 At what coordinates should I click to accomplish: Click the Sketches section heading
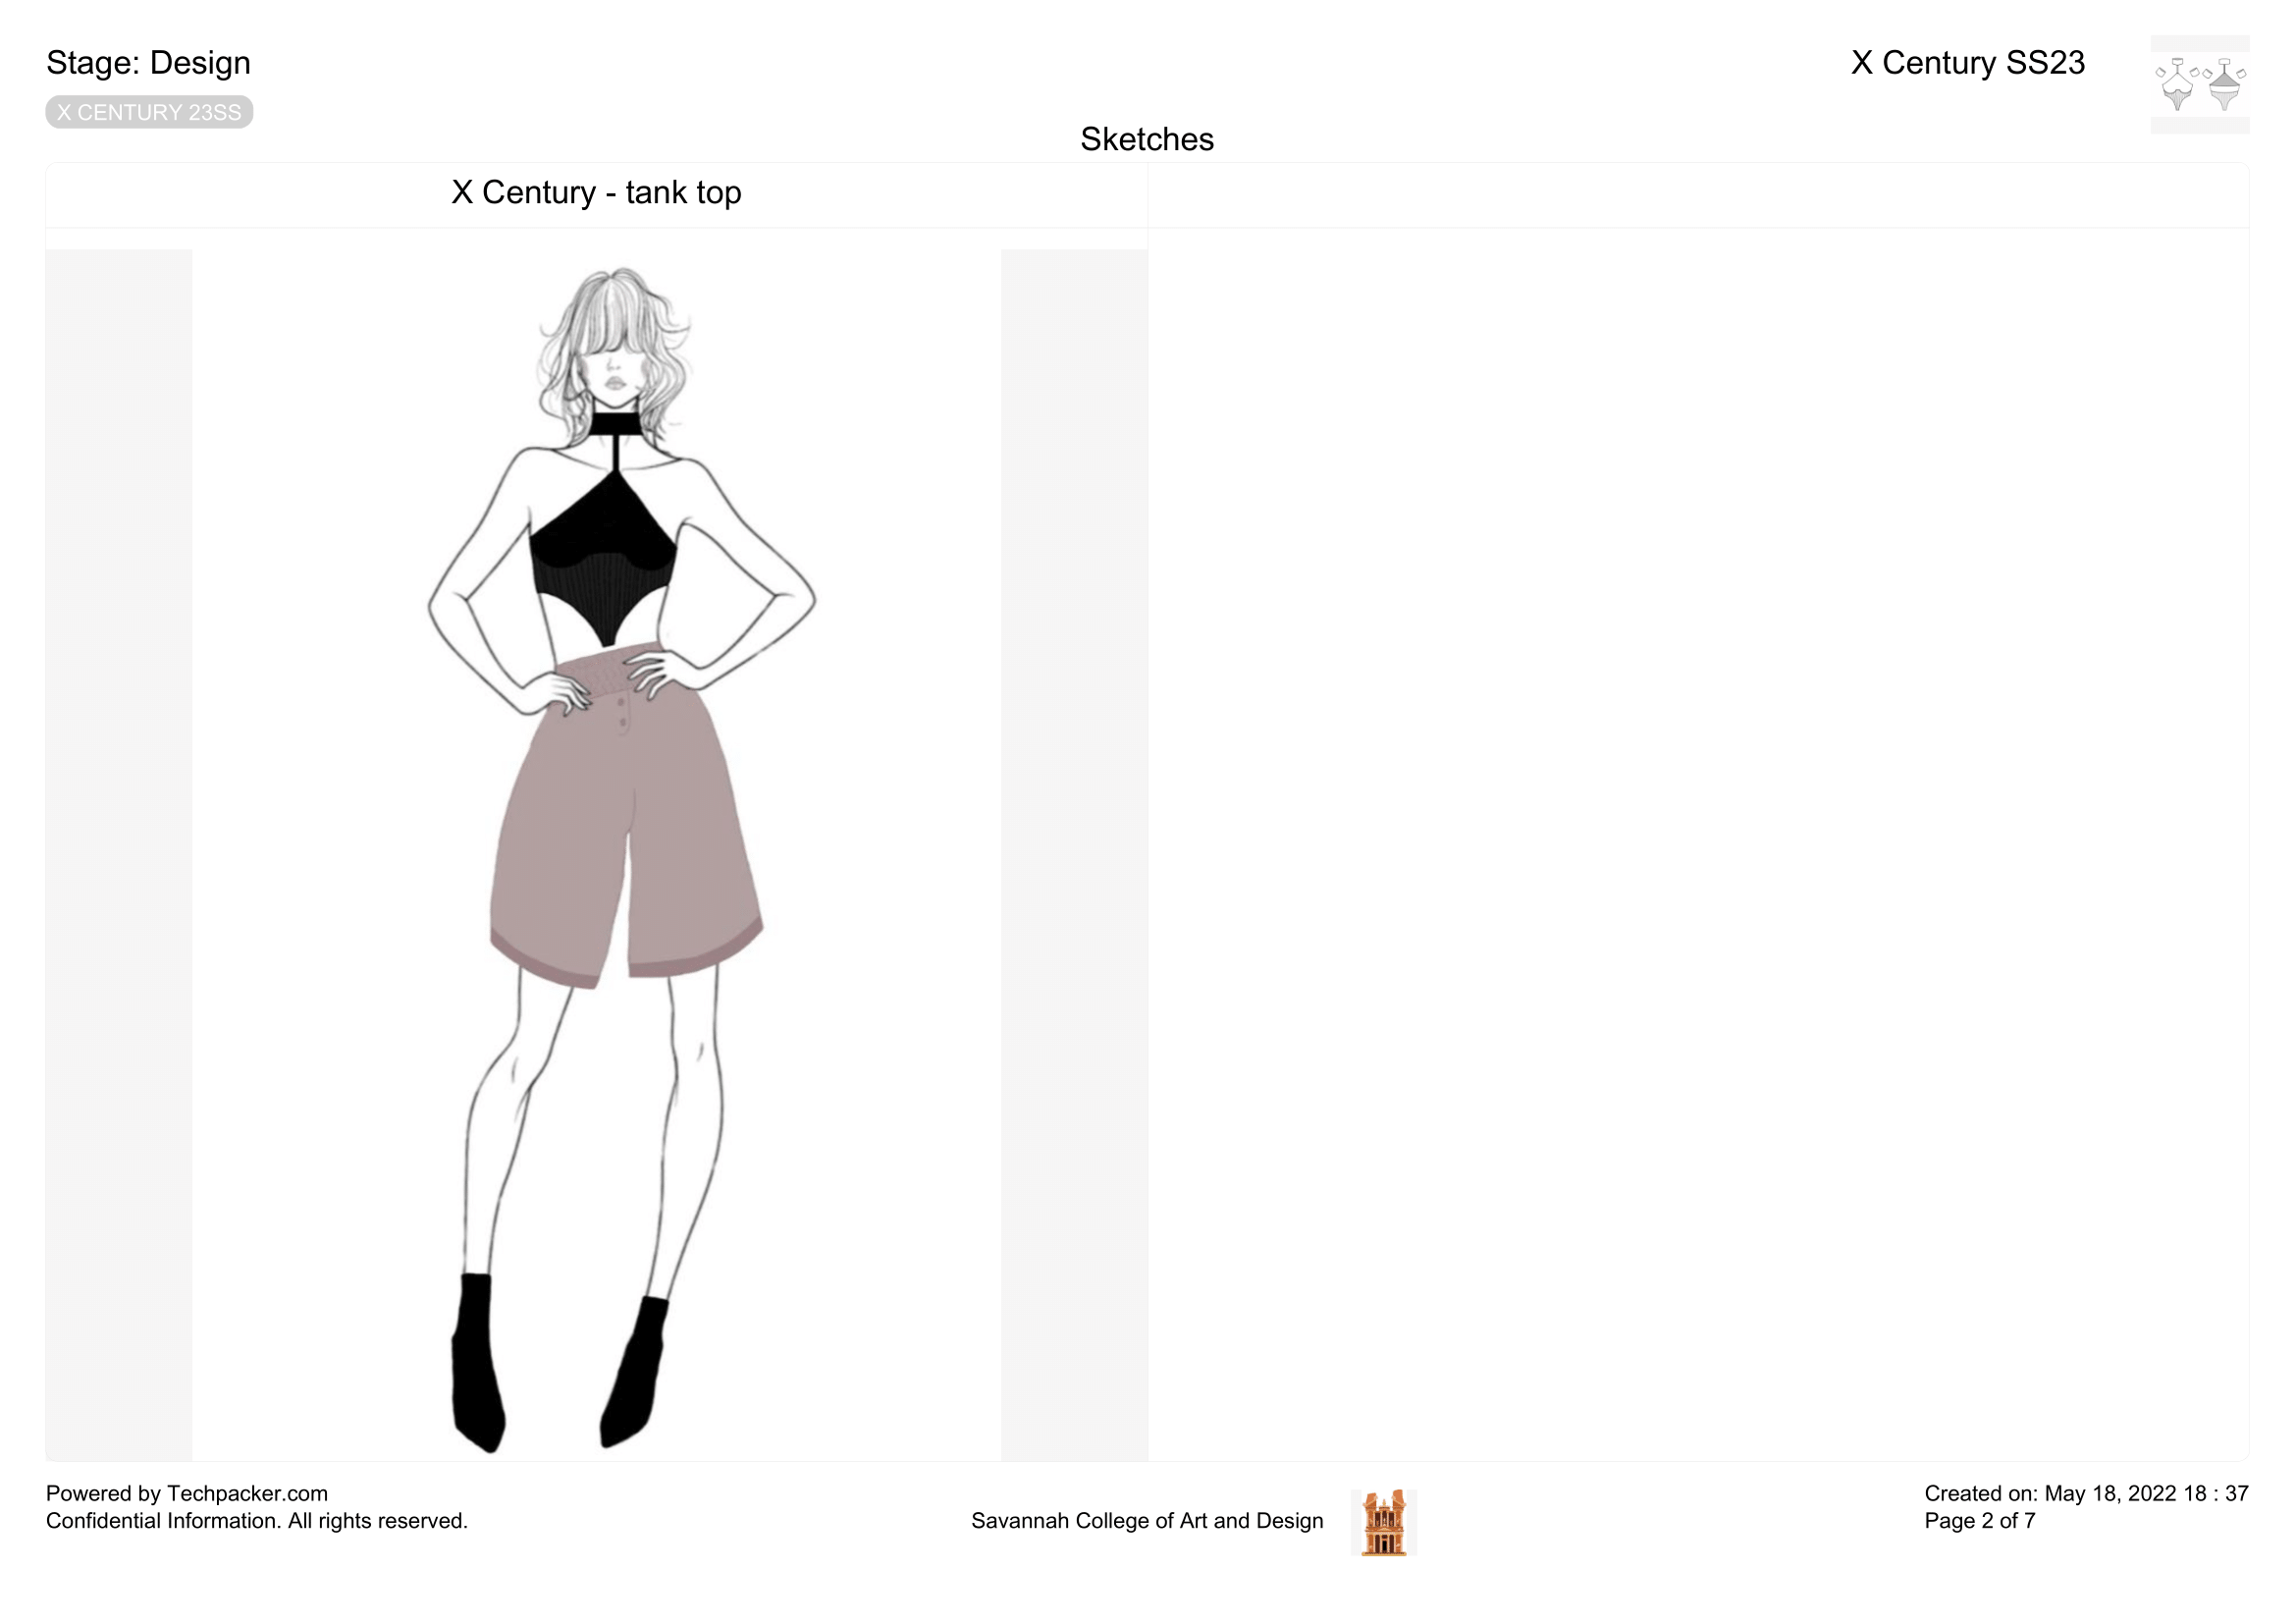1146,139
